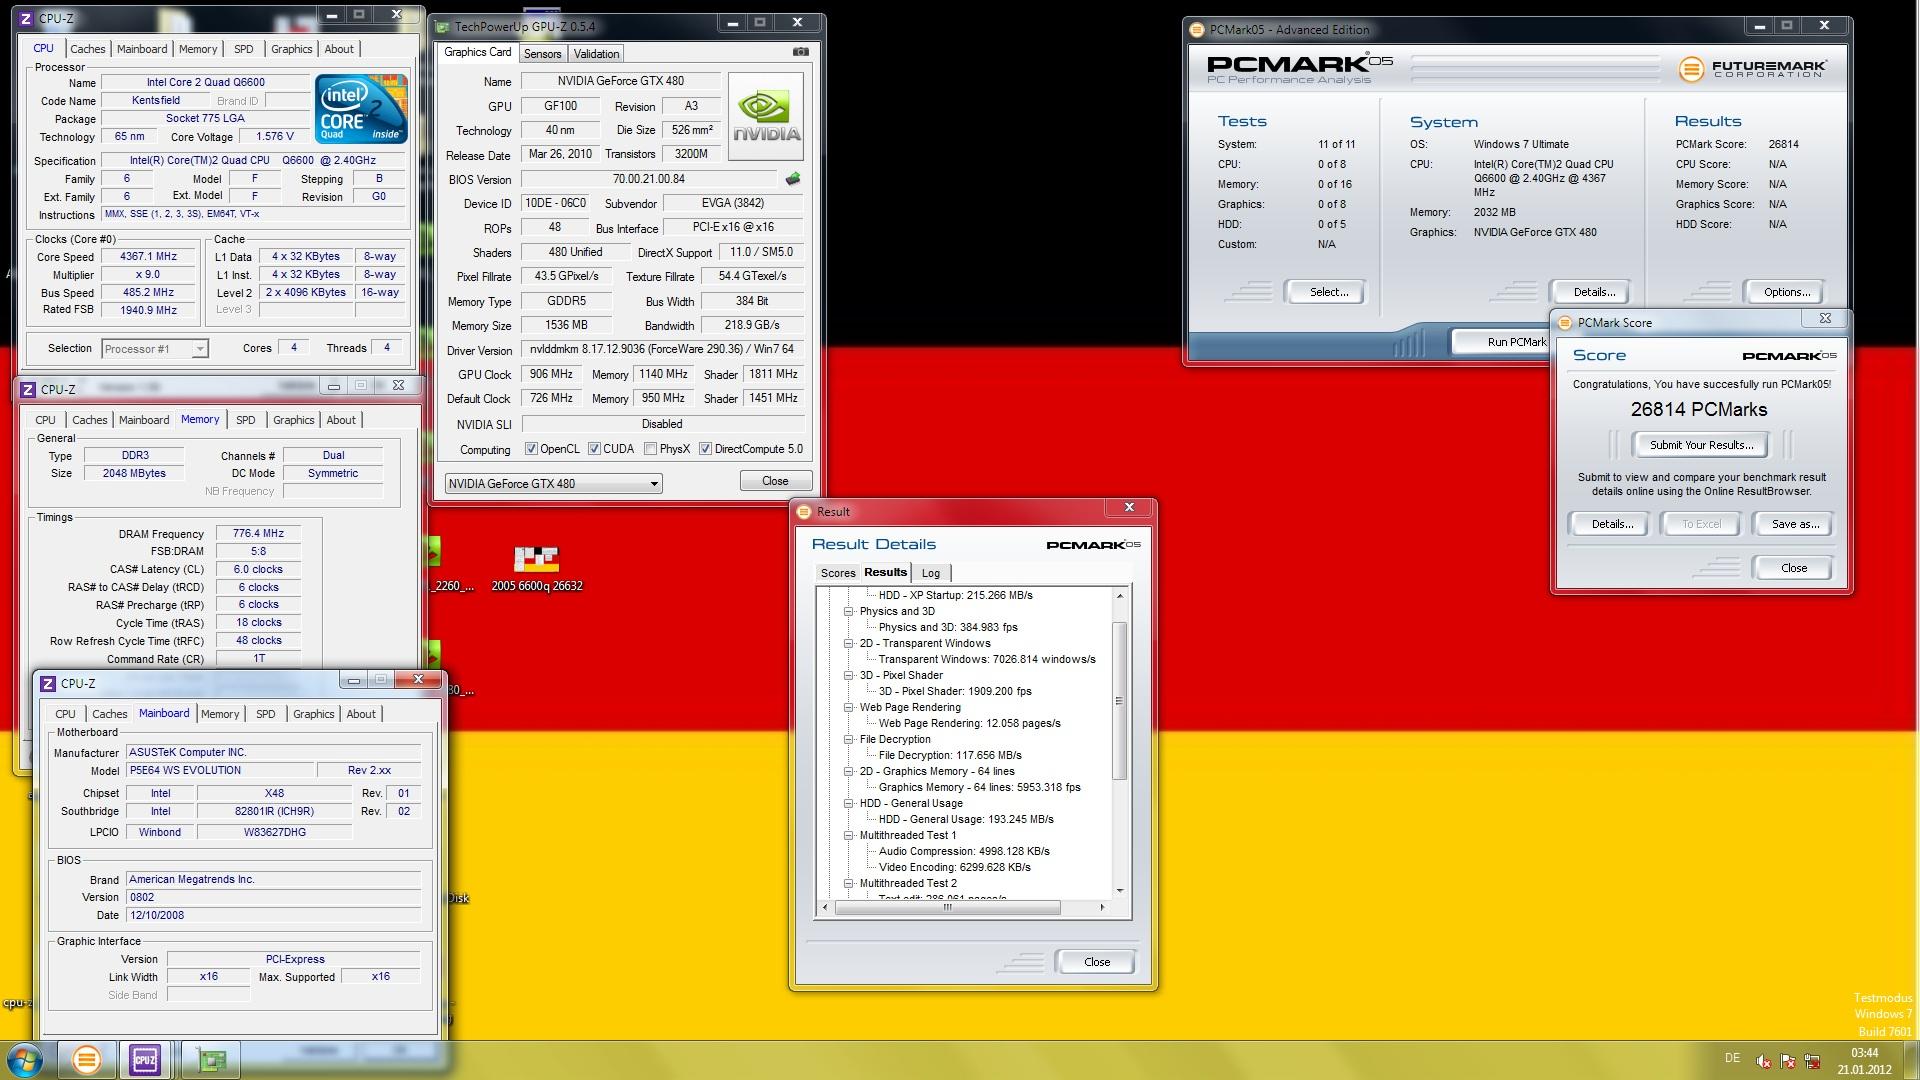Click the GPU-Z camera screenshot icon

[x=800, y=52]
